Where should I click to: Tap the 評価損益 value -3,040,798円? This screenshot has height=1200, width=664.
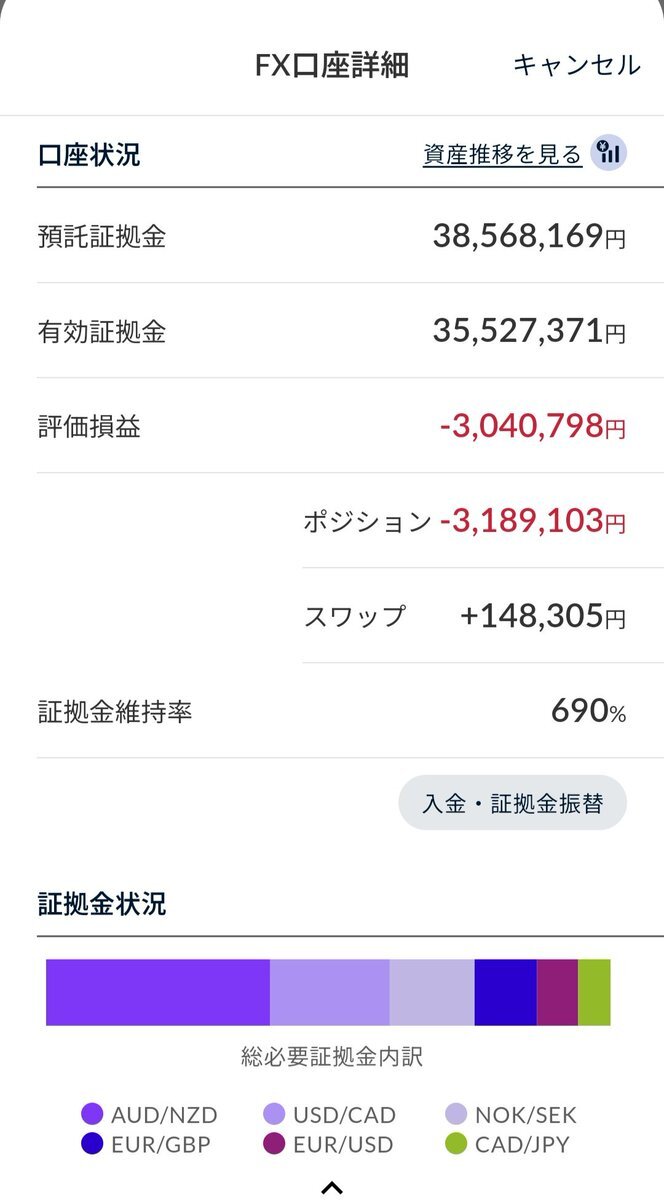pos(533,427)
